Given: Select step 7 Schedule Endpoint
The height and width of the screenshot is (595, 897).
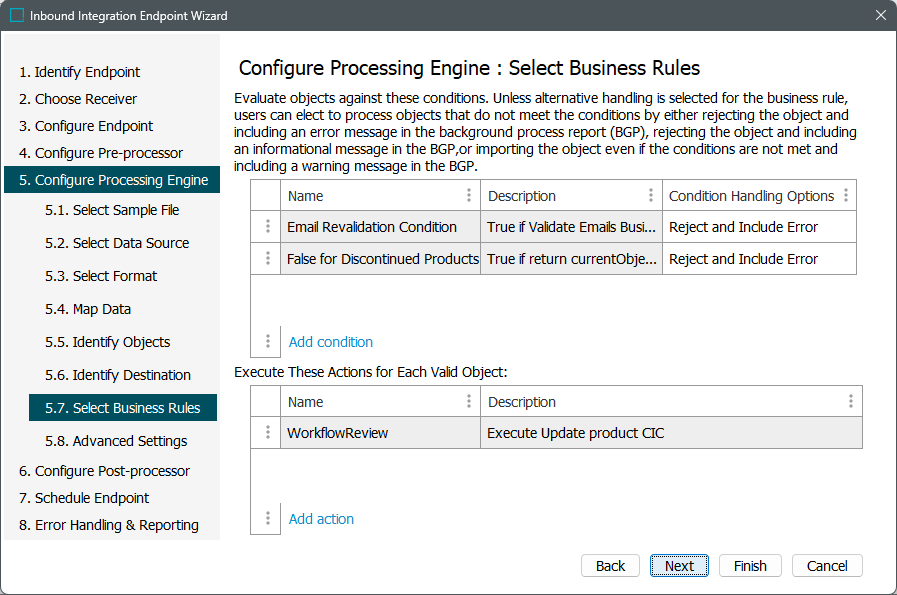Looking at the screenshot, I should 84,498.
